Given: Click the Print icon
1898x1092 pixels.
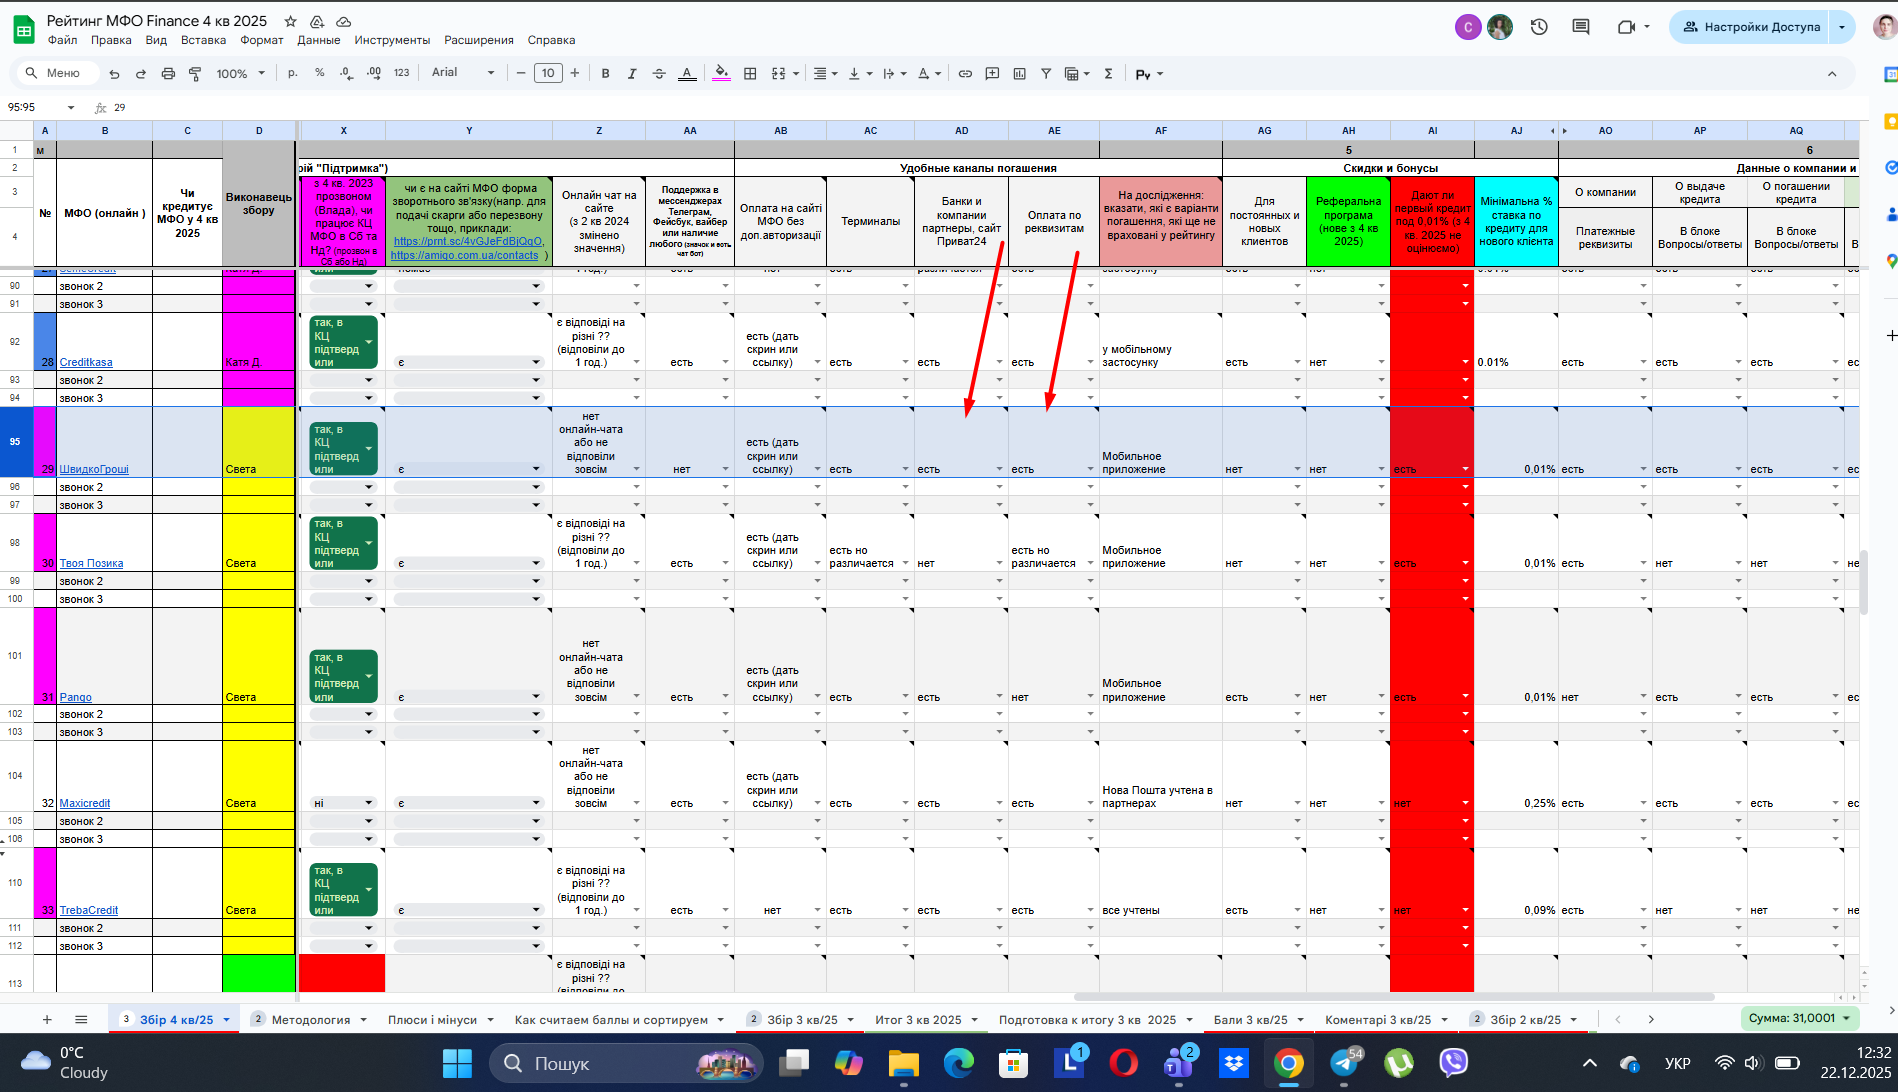Looking at the screenshot, I should click(168, 74).
